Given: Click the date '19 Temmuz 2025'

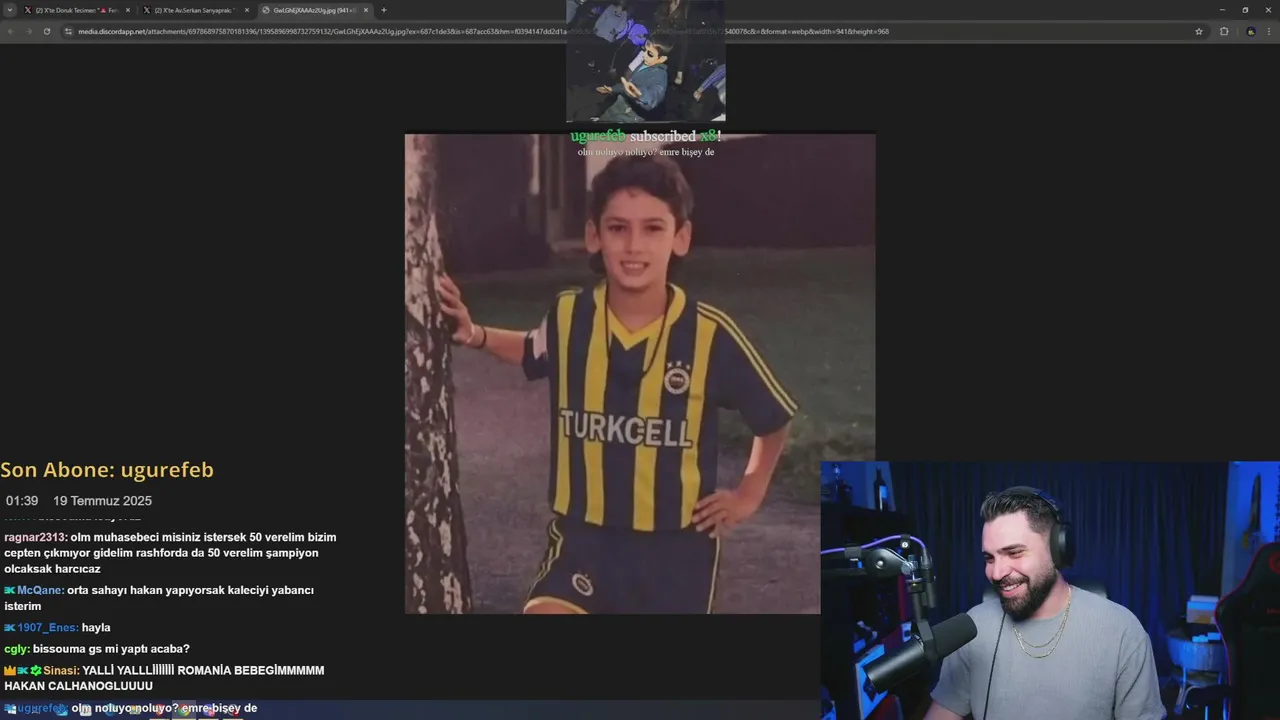Looking at the screenshot, I should click(x=103, y=501).
